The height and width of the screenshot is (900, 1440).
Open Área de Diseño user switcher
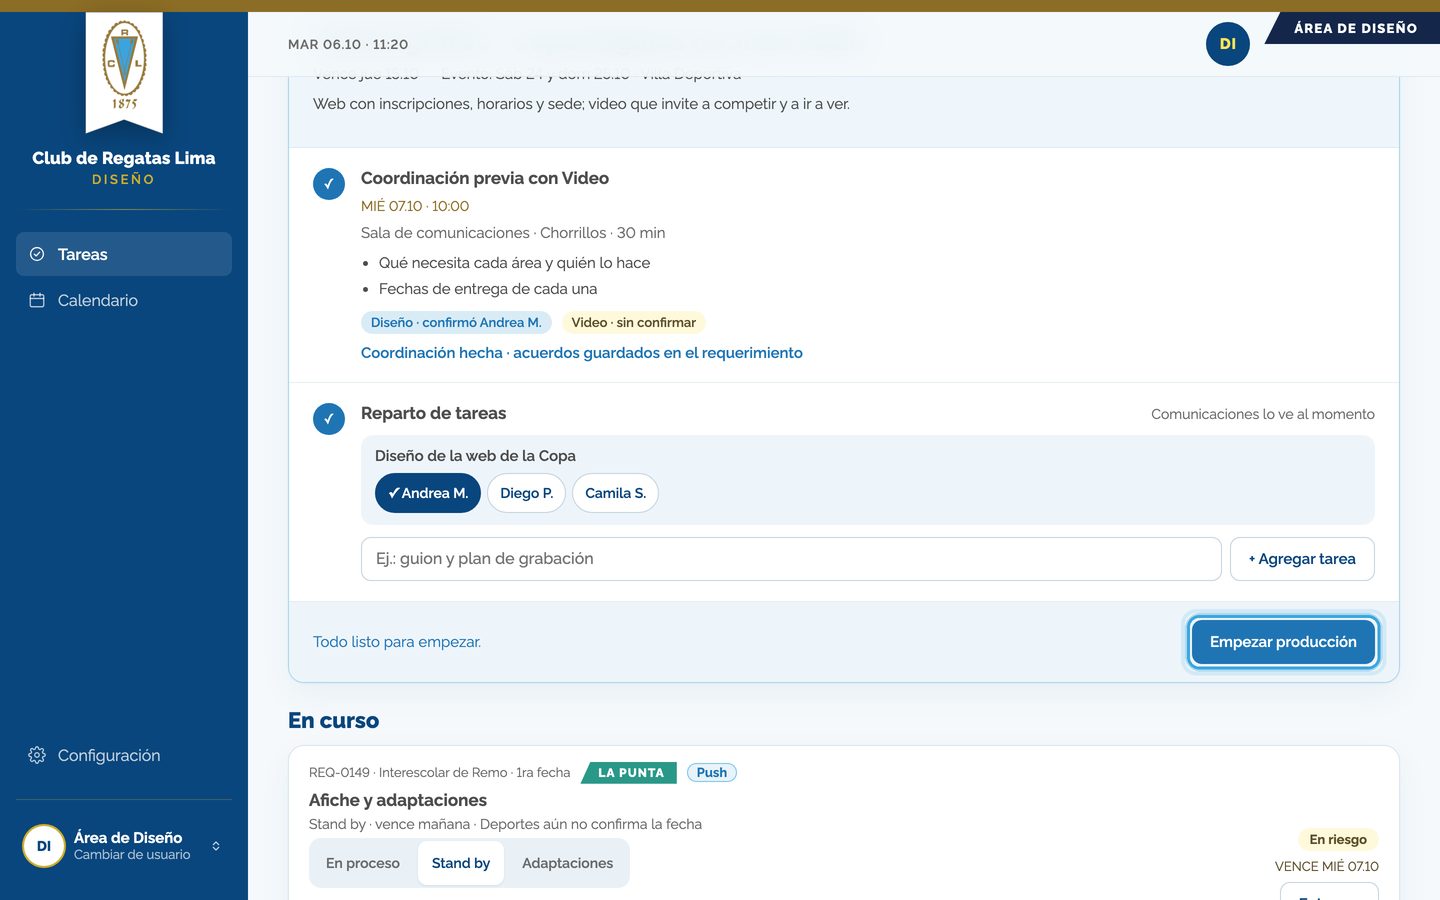tap(124, 846)
